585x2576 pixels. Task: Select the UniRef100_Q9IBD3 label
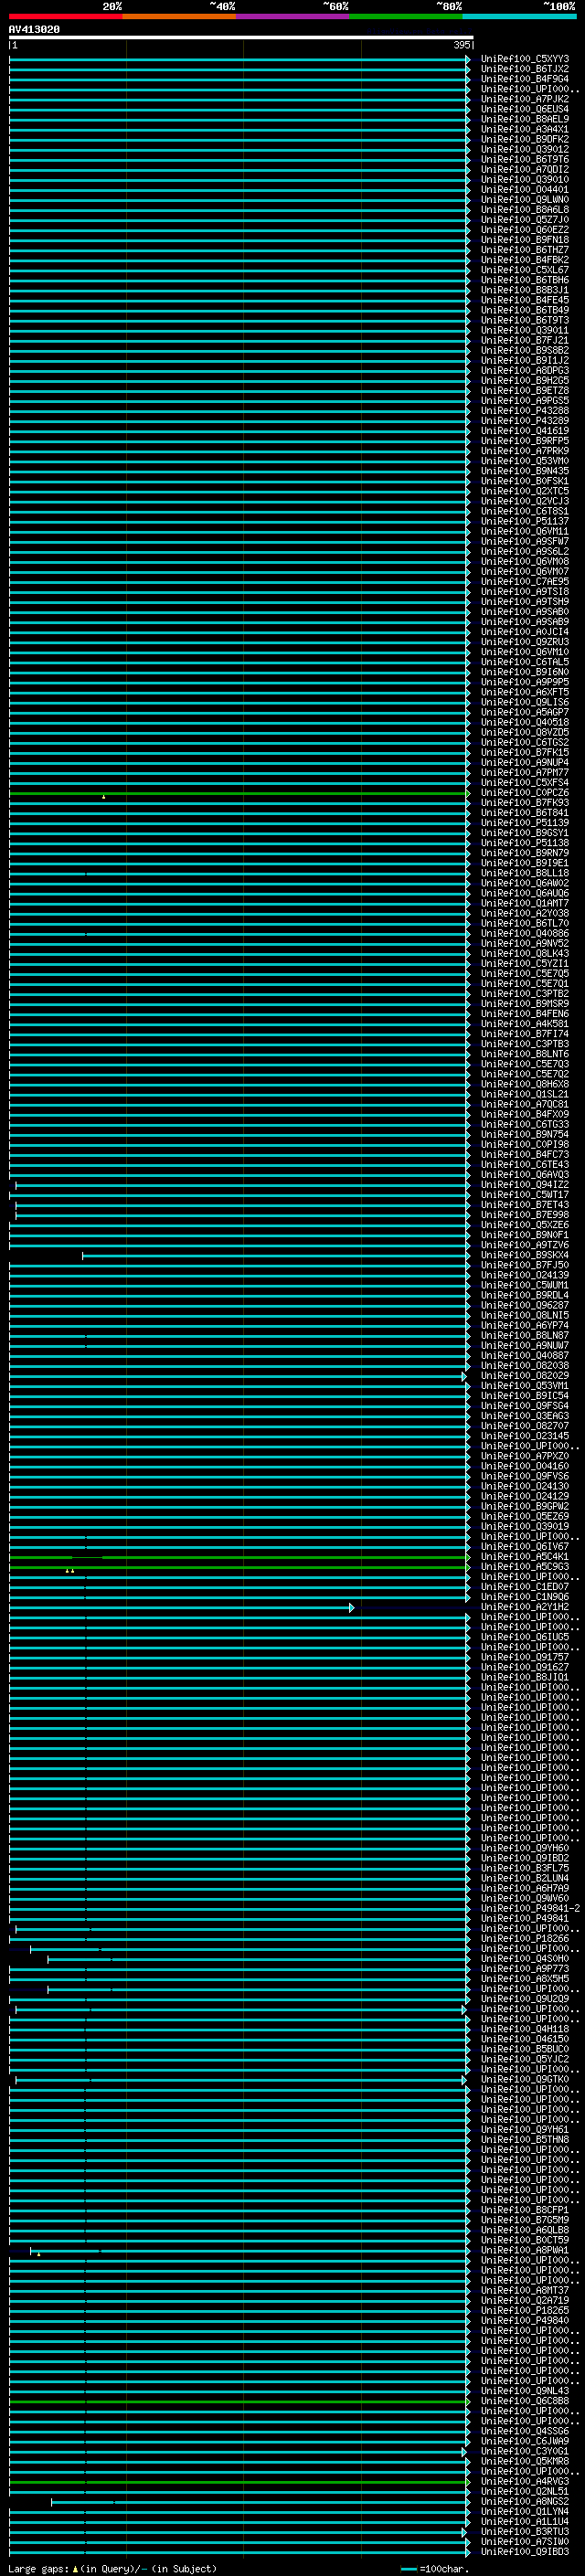525,2553
